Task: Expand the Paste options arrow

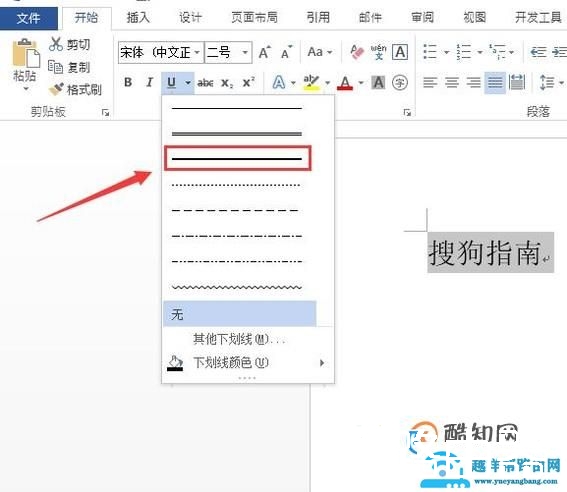Action: click(26, 89)
